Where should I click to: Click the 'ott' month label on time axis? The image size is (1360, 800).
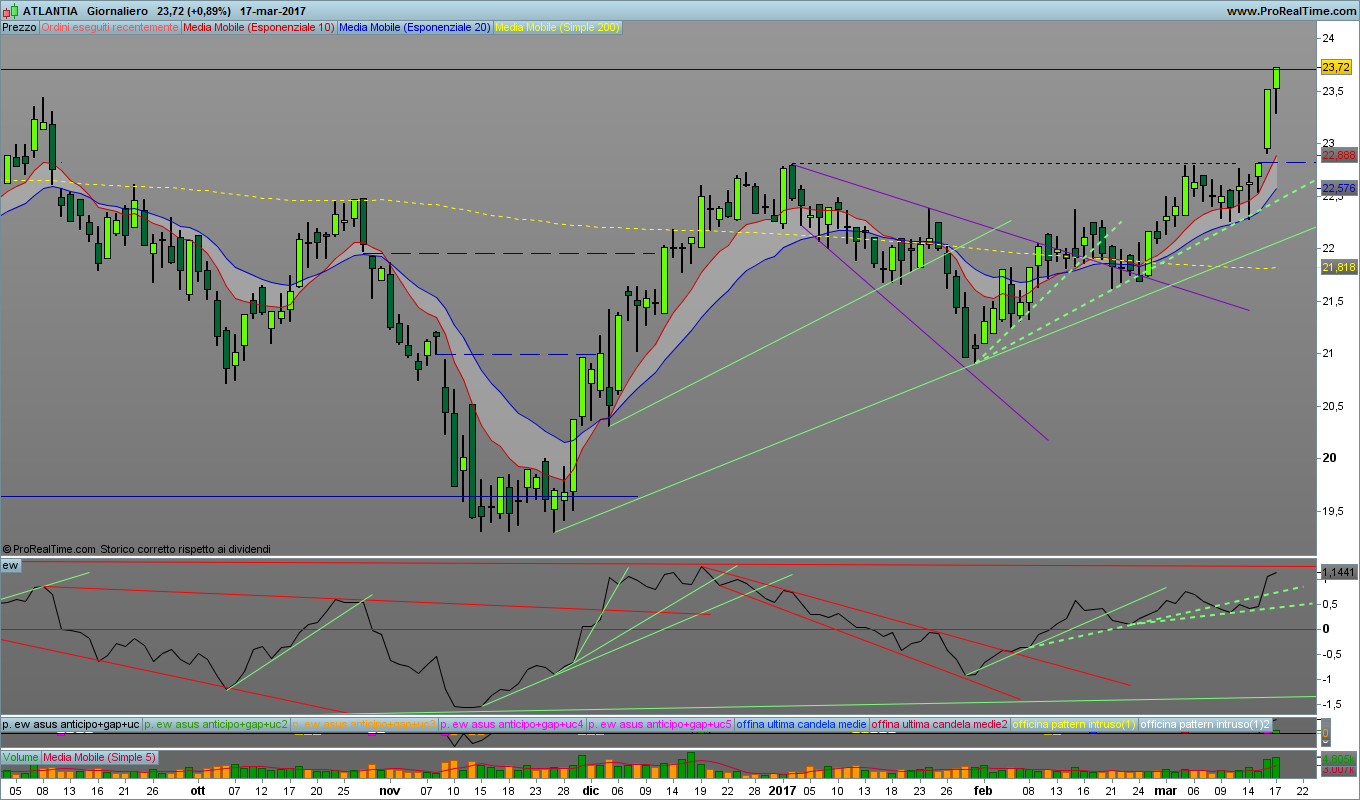198,790
